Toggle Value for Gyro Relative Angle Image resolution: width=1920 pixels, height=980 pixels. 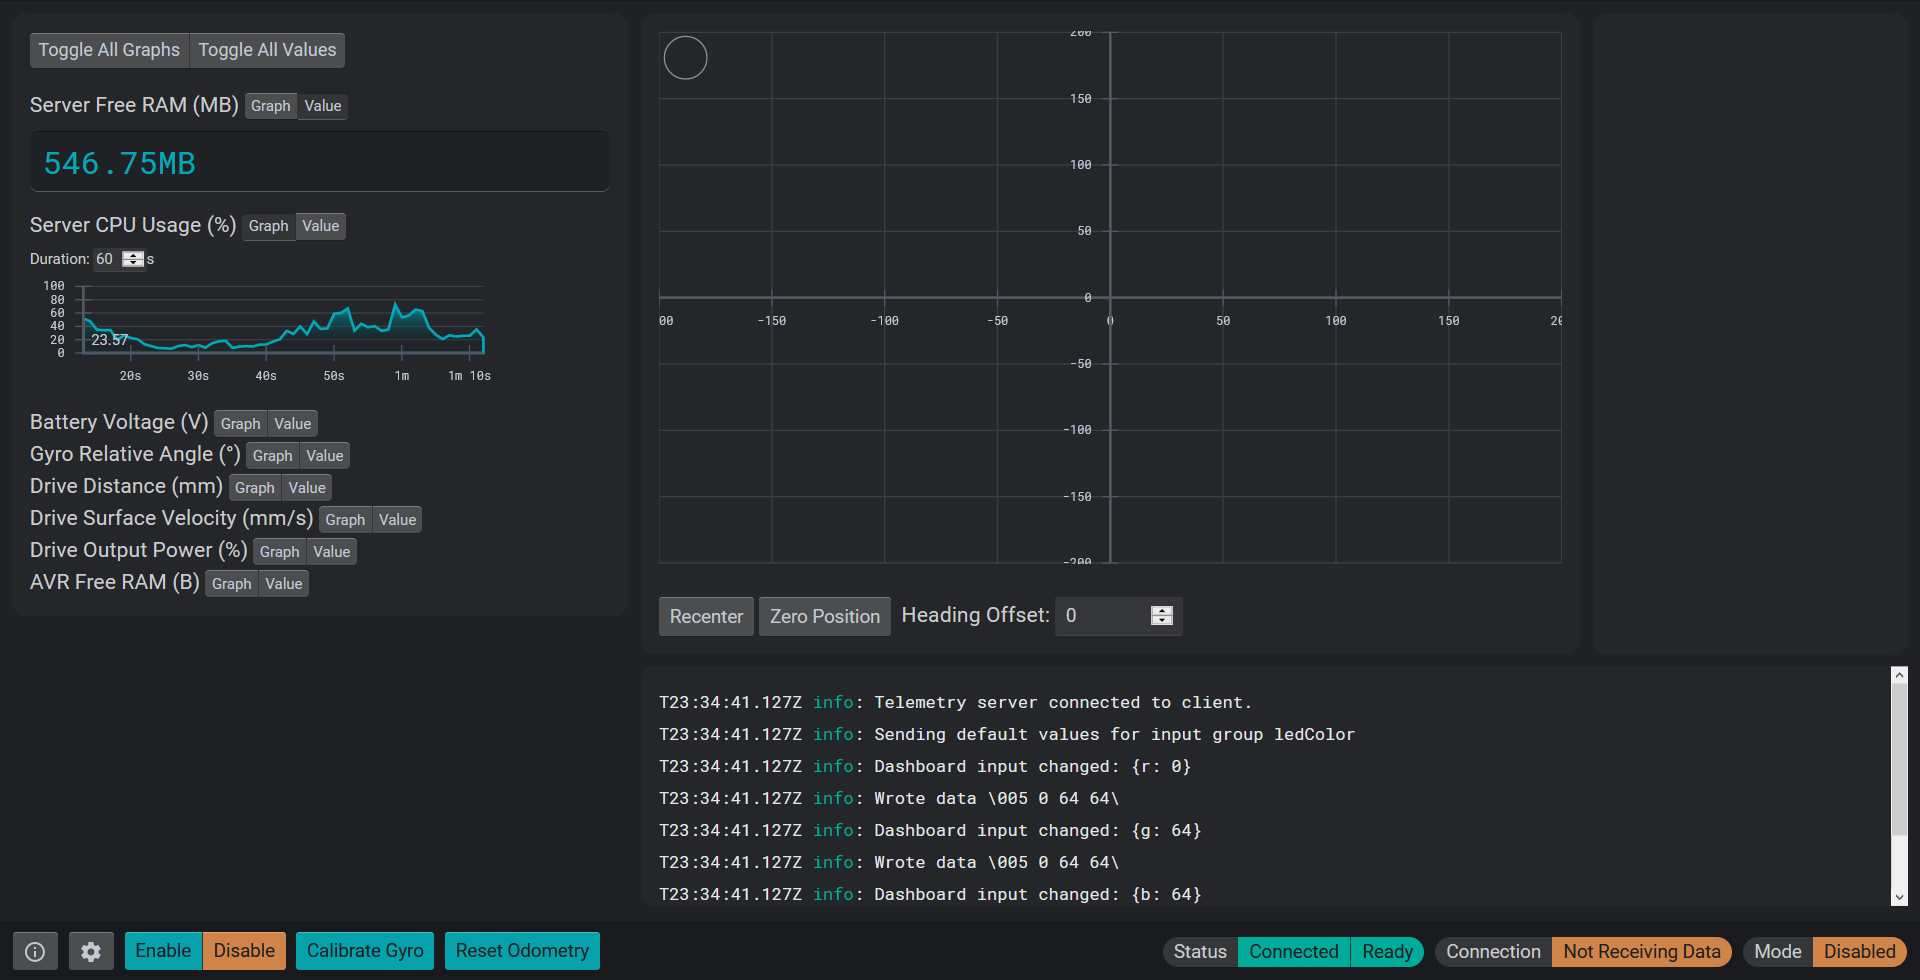point(325,456)
